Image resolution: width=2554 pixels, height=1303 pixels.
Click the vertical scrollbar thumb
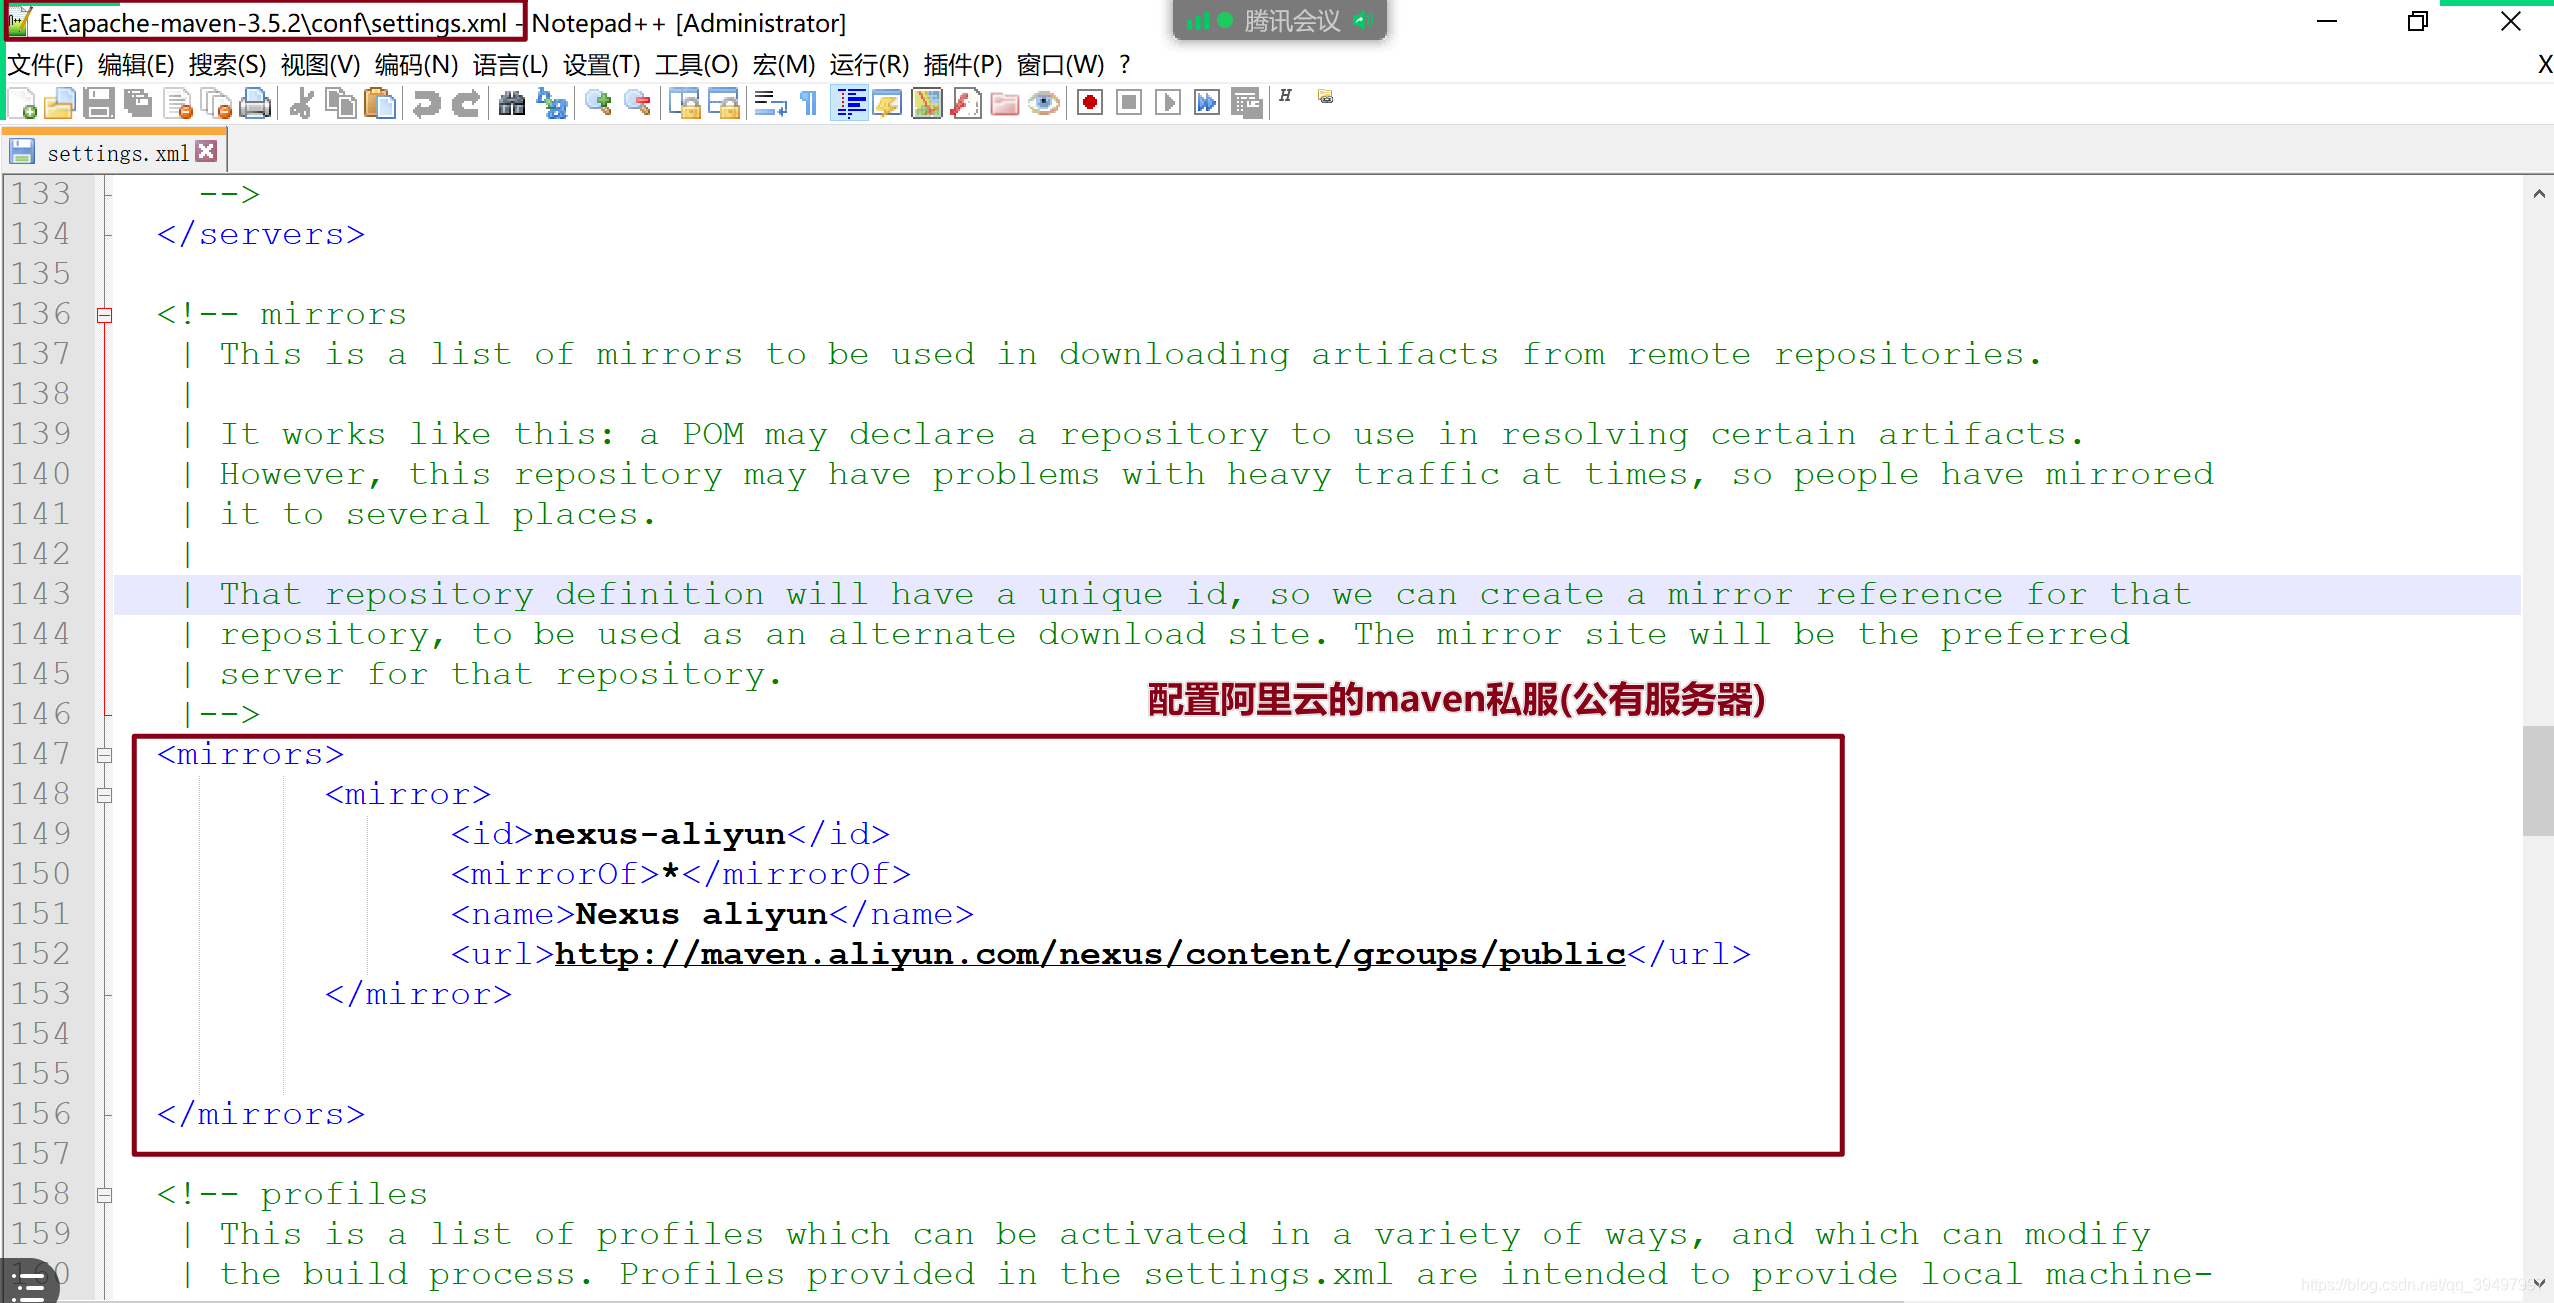click(x=2537, y=780)
